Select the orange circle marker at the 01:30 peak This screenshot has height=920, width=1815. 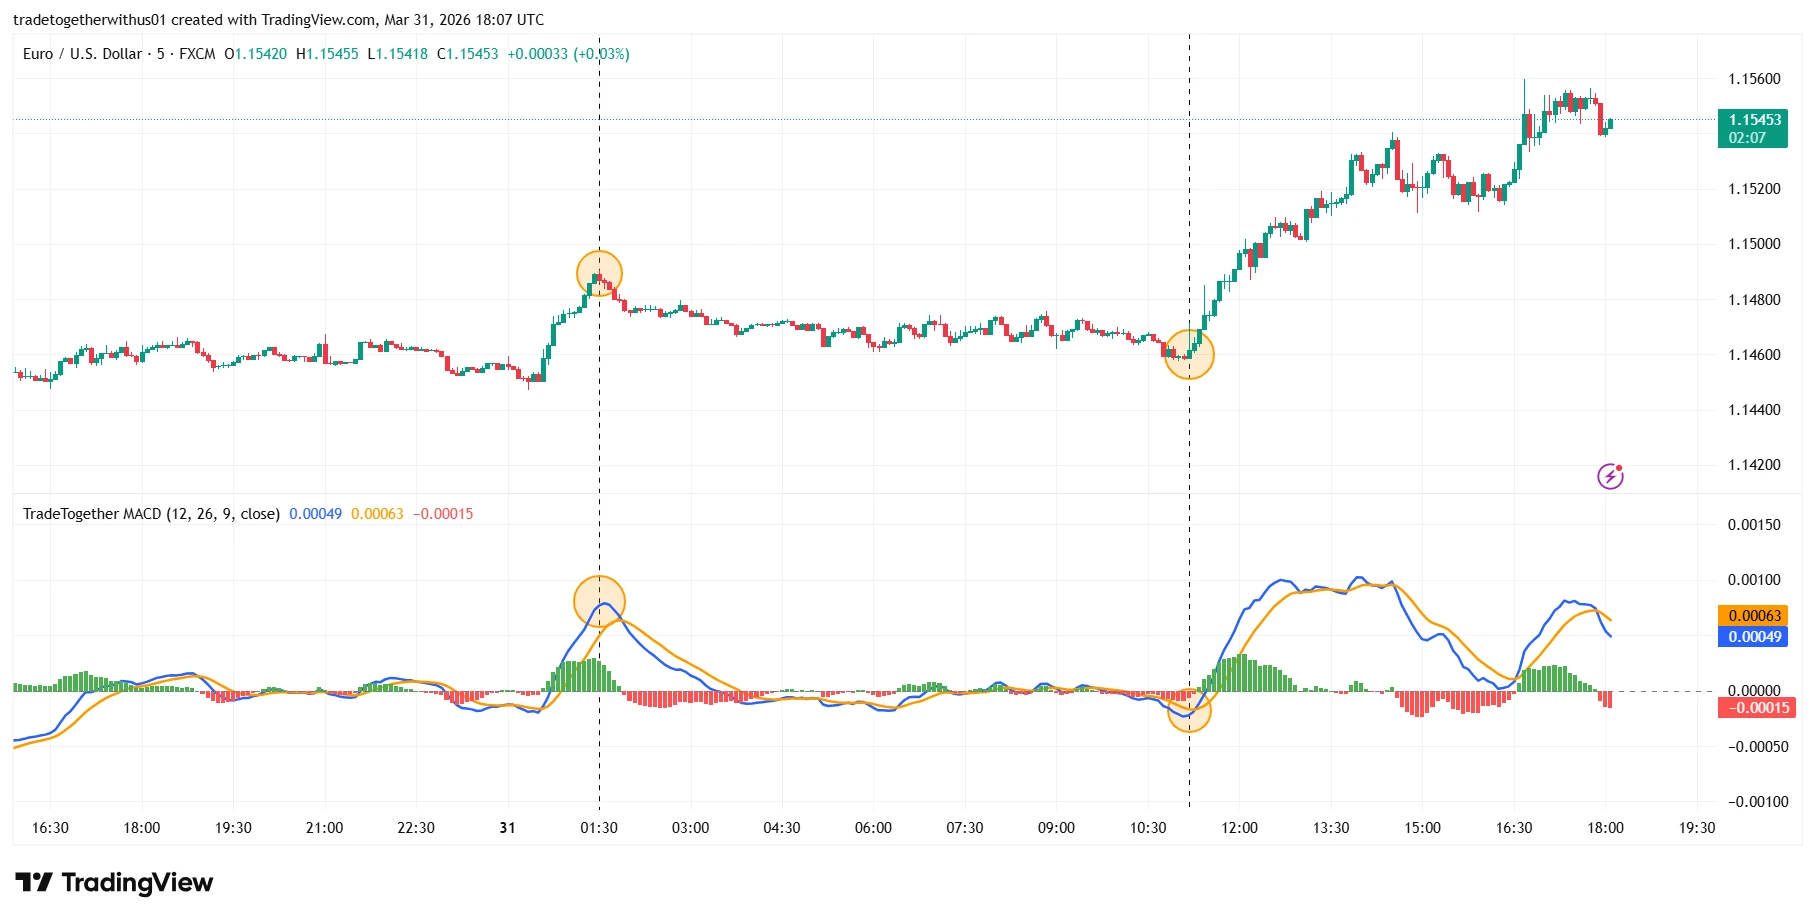599,273
